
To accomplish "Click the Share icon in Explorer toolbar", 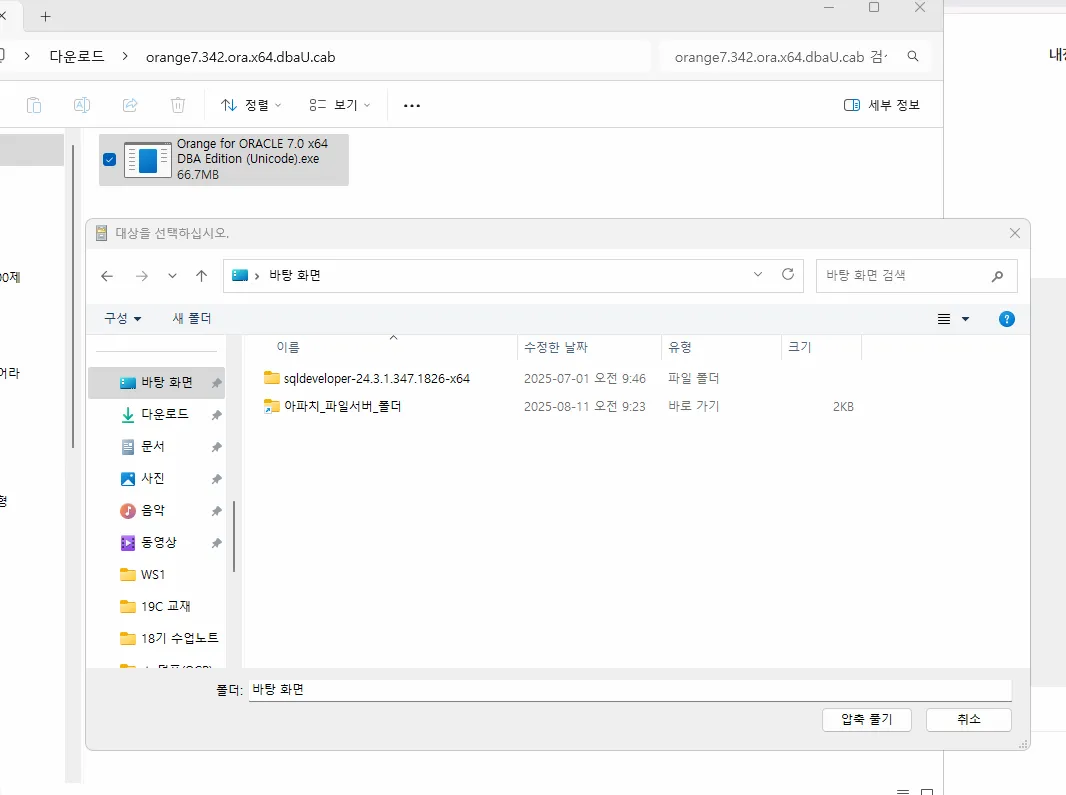I will point(130,105).
